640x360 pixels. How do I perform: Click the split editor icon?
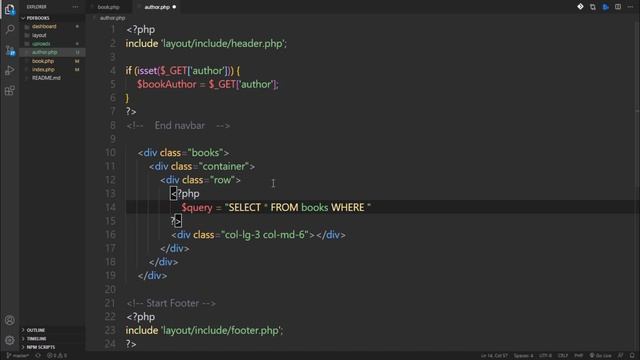click(618, 7)
